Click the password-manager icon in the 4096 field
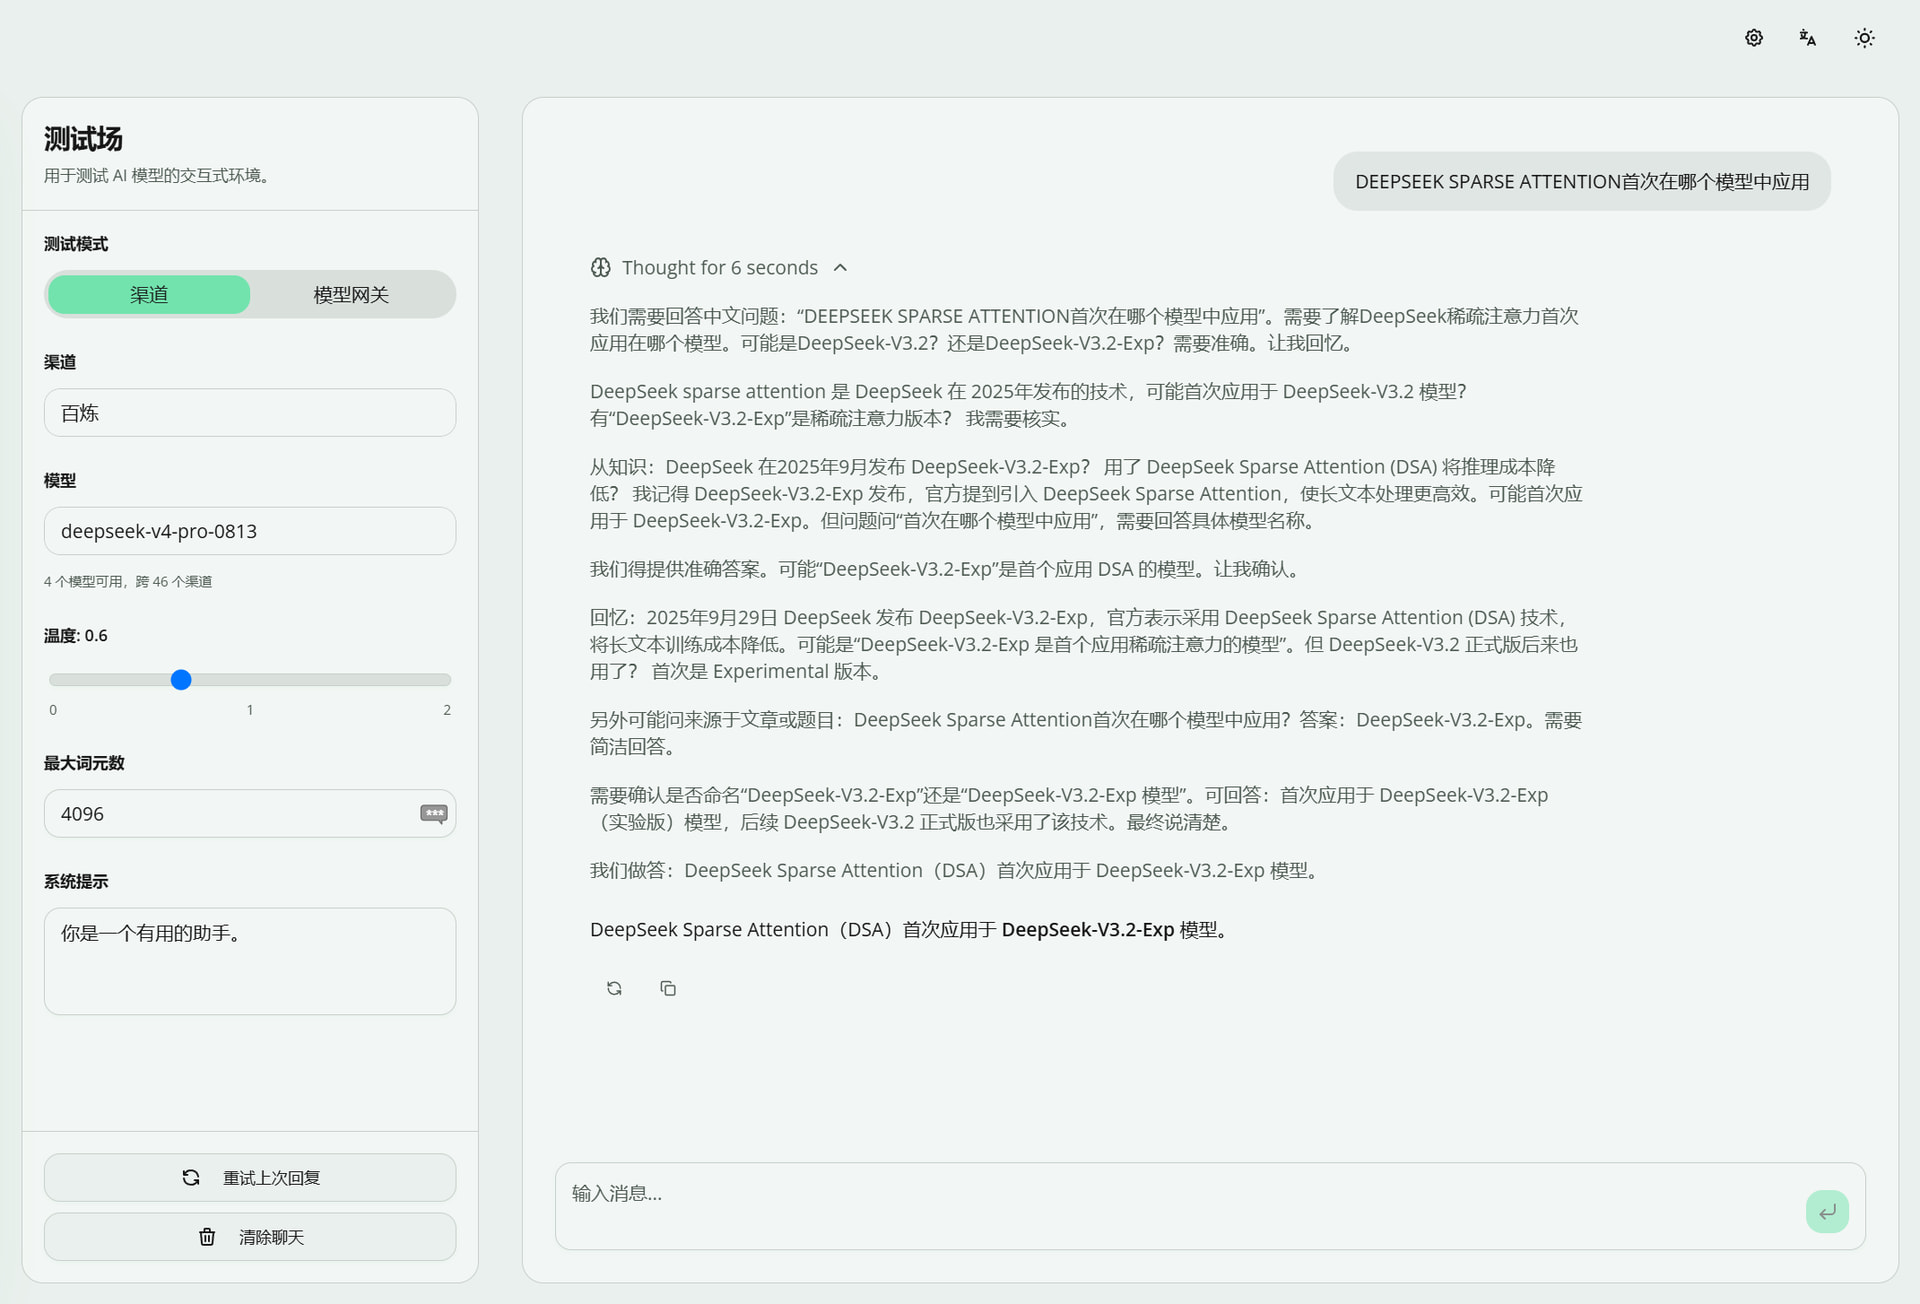 coord(433,813)
